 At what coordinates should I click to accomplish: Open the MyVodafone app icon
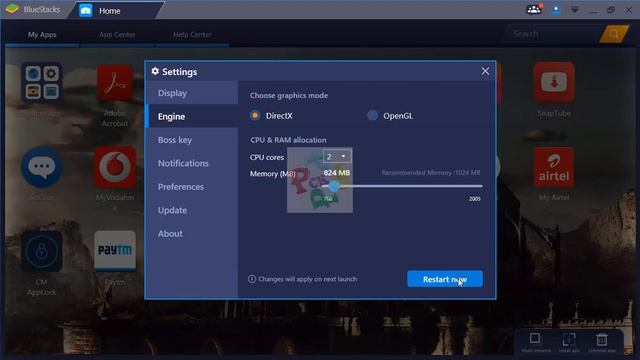pyautogui.click(x=115, y=167)
